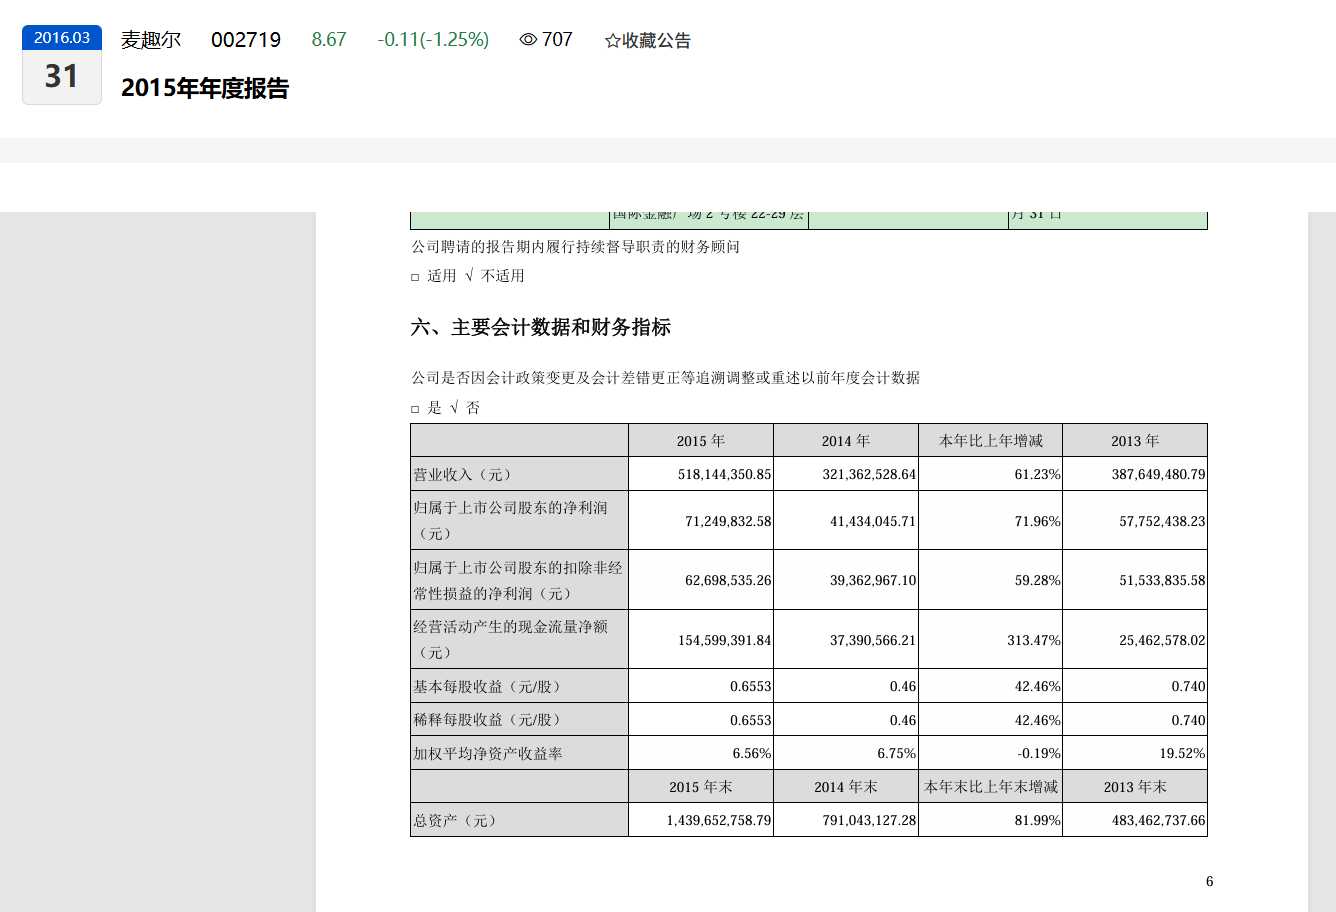Click the 2013 年 column header
Viewport: 1336px width, 912px height.
1135,441
